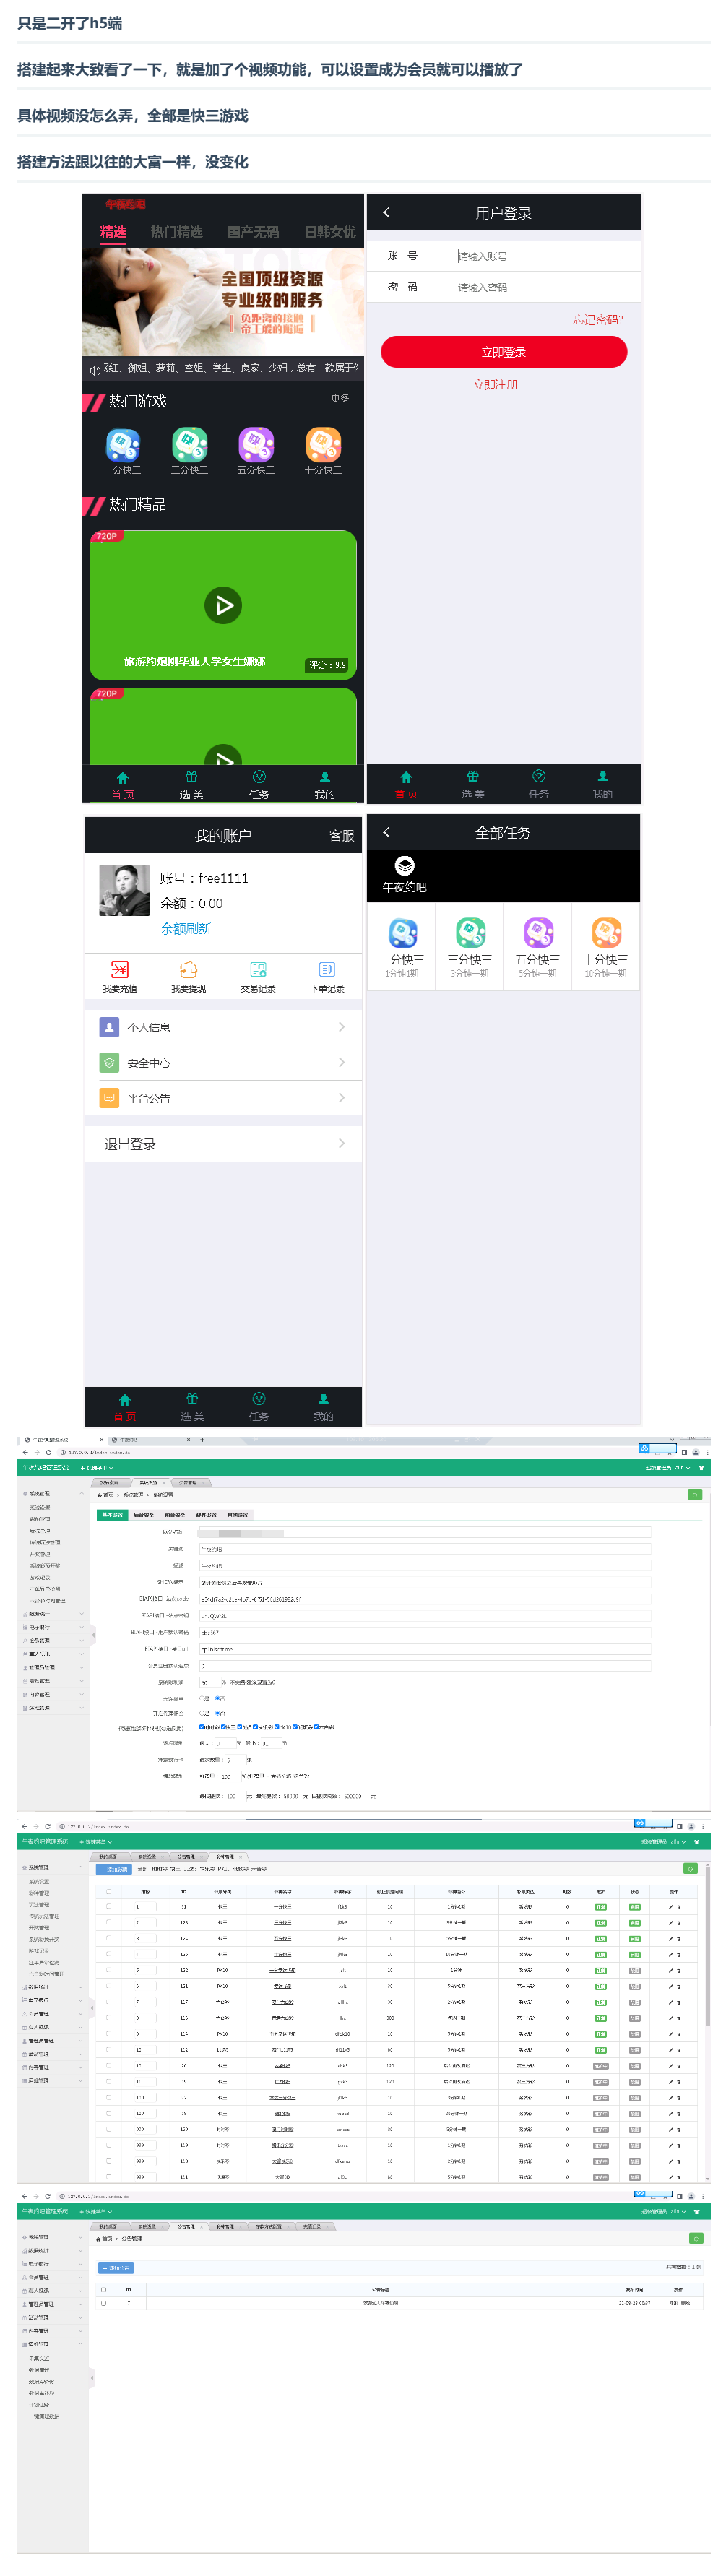Go back from the 用户登录 screen
This screenshot has width=726, height=2576.
point(387,213)
